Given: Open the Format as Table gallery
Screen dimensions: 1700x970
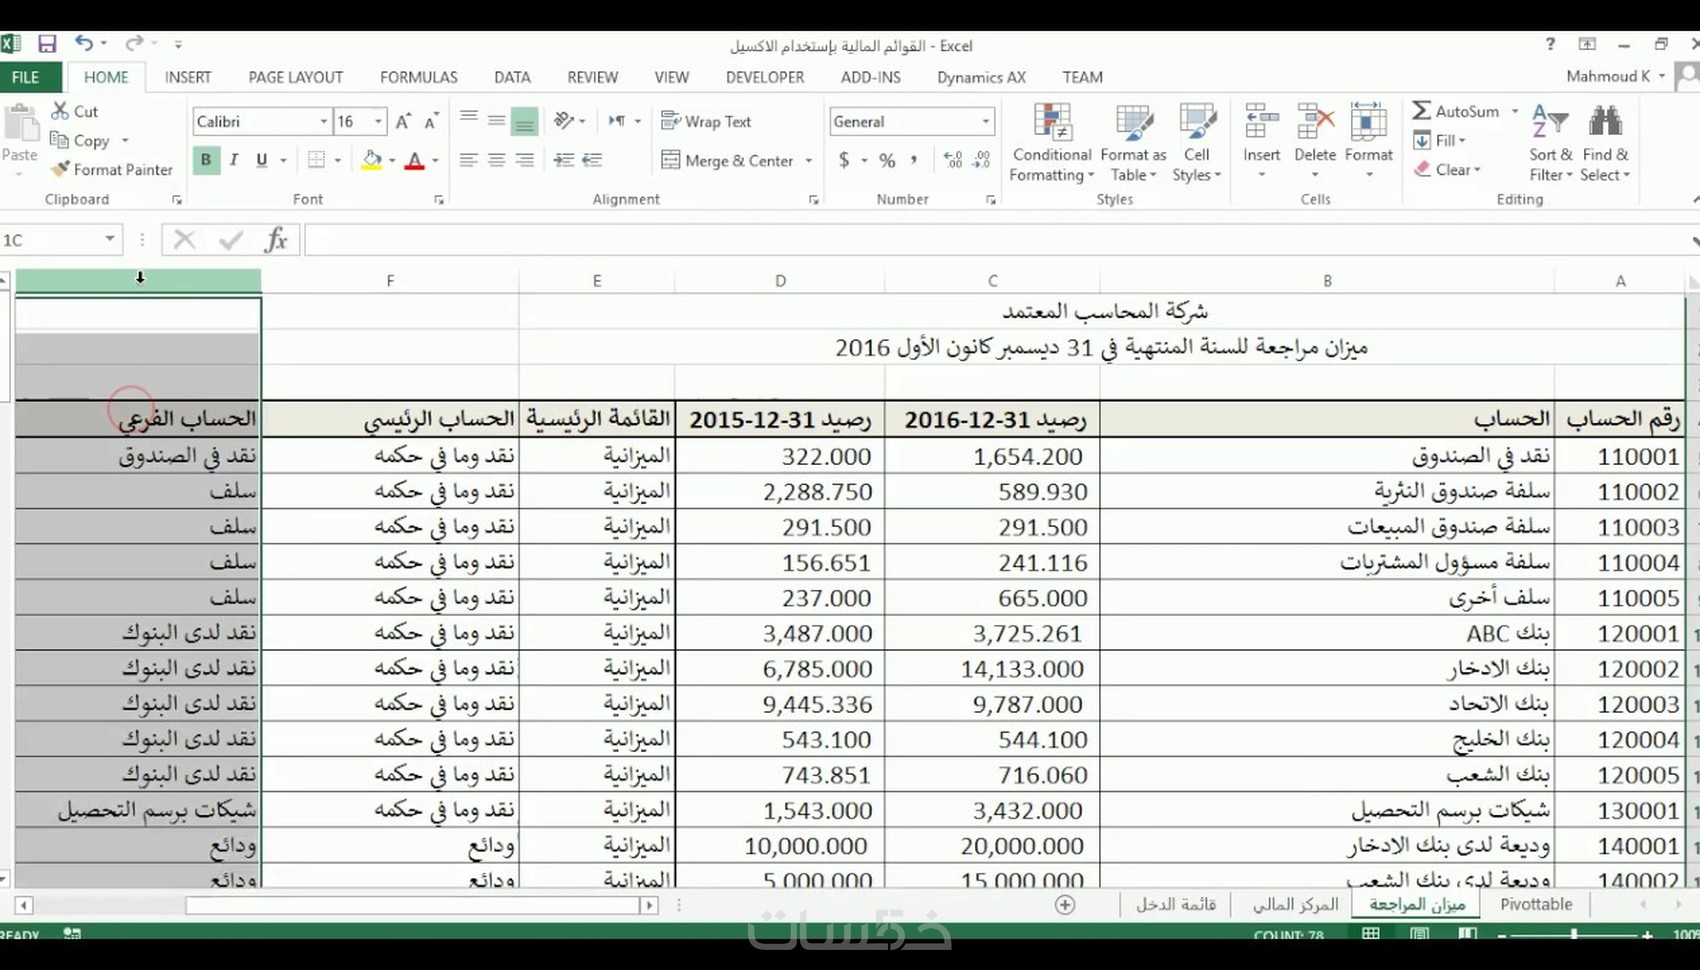Looking at the screenshot, I should pos(1133,143).
